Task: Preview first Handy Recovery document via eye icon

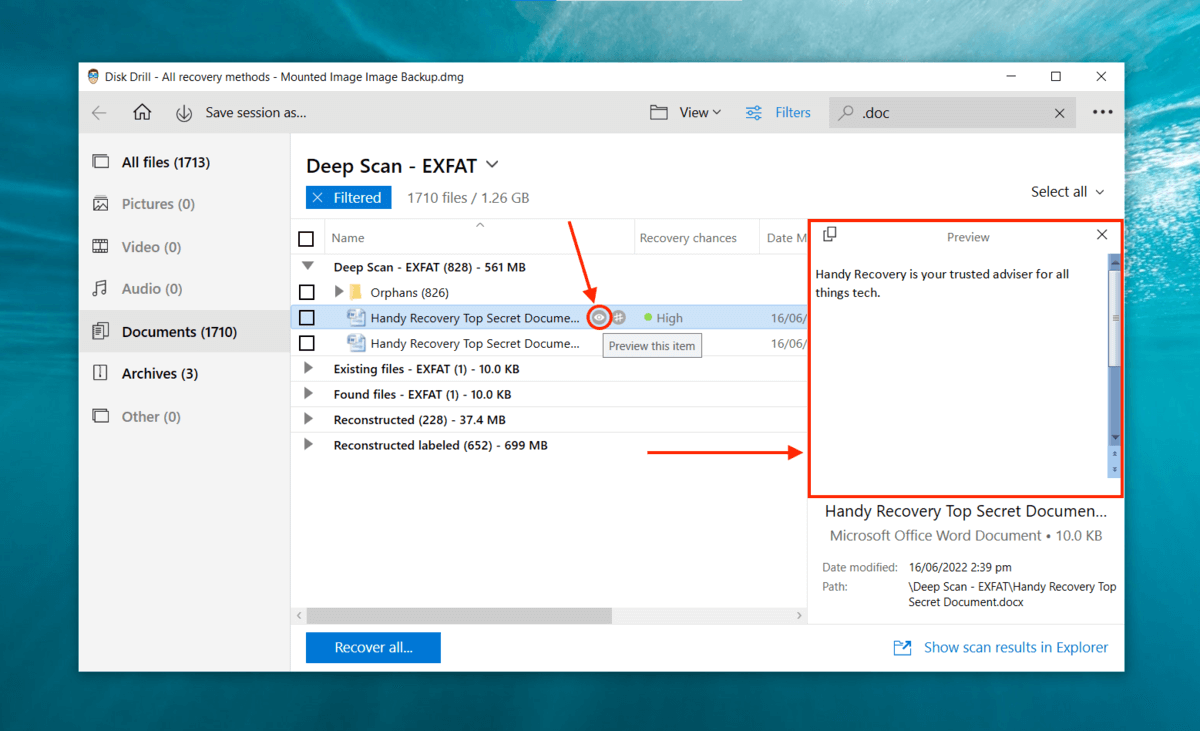Action: coord(599,317)
